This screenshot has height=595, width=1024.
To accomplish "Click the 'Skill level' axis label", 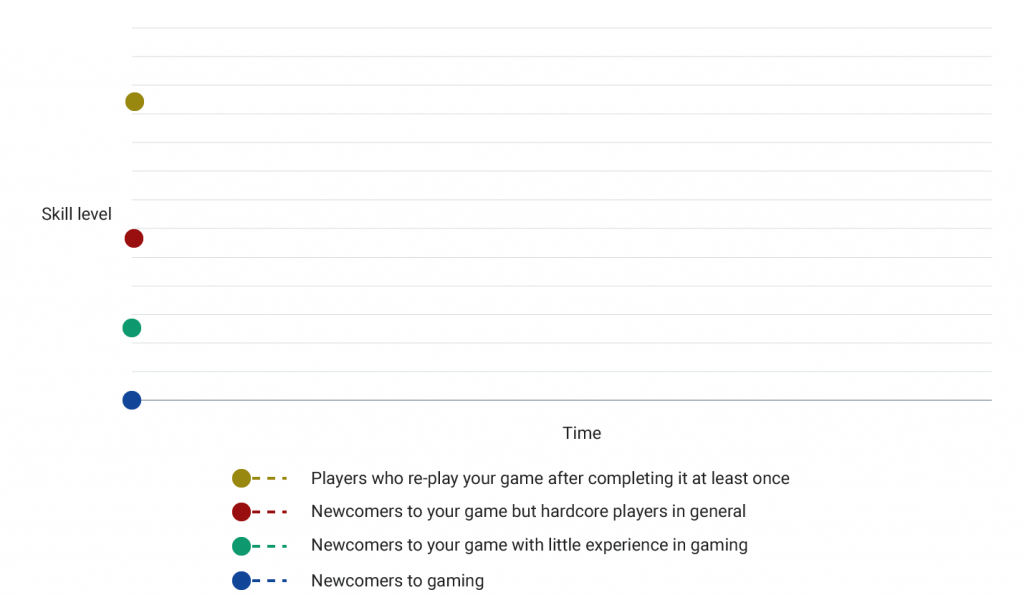I will (x=76, y=214).
